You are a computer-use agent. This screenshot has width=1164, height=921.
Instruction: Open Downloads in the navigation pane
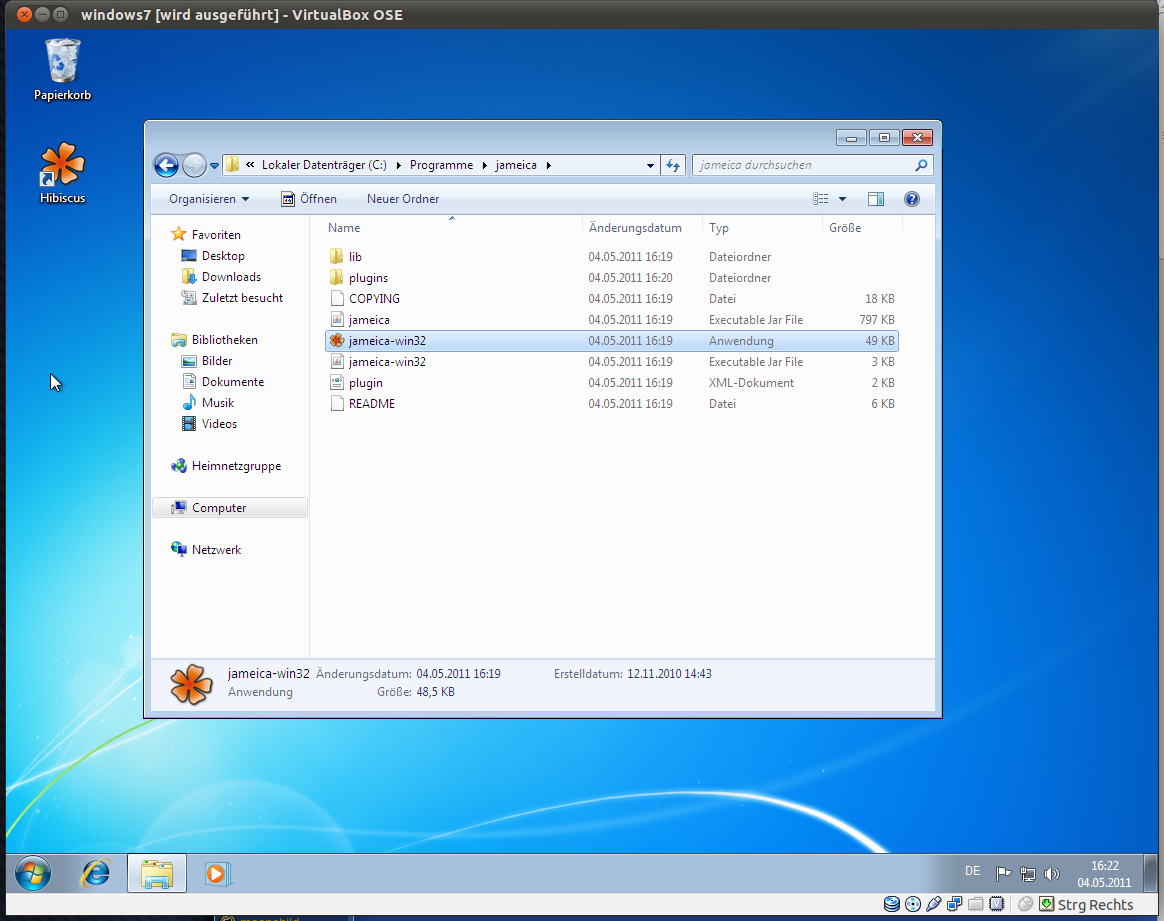click(221, 277)
